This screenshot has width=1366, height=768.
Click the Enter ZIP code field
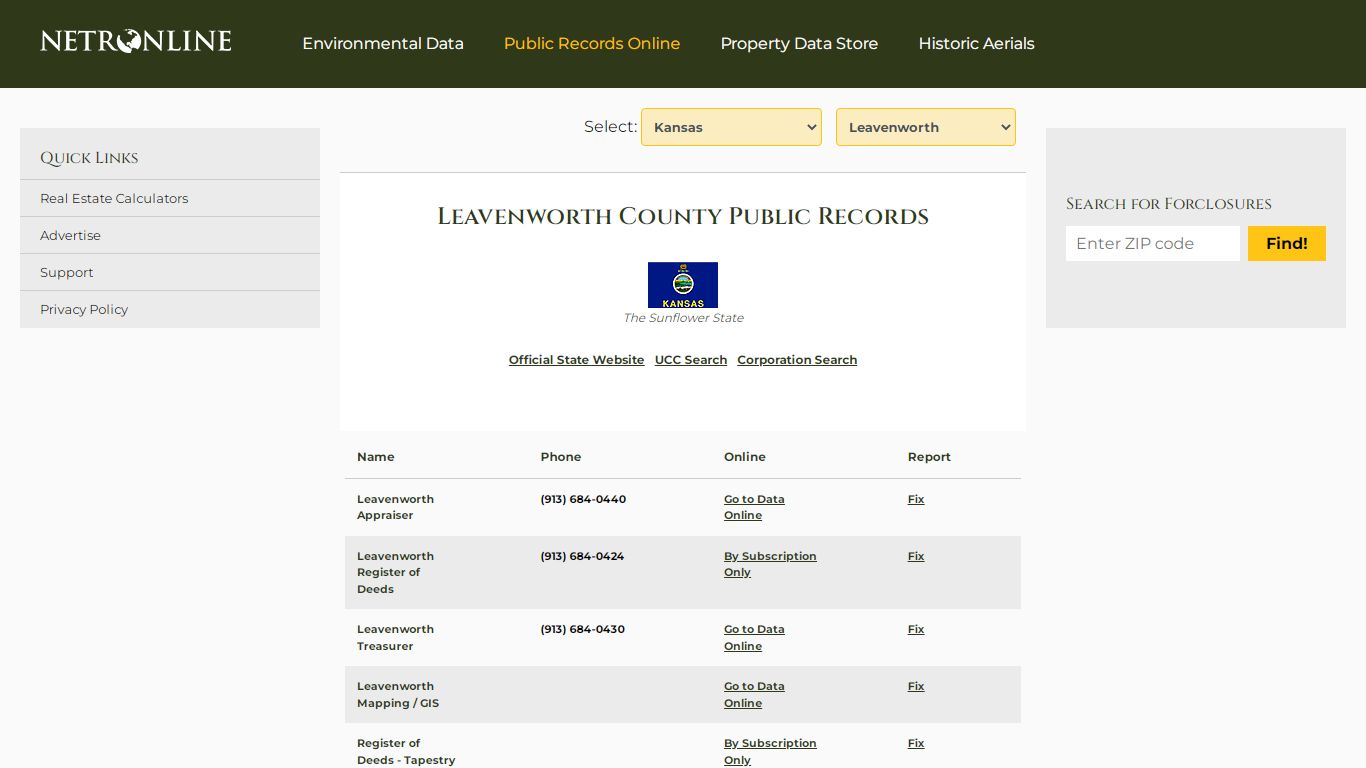(1153, 243)
